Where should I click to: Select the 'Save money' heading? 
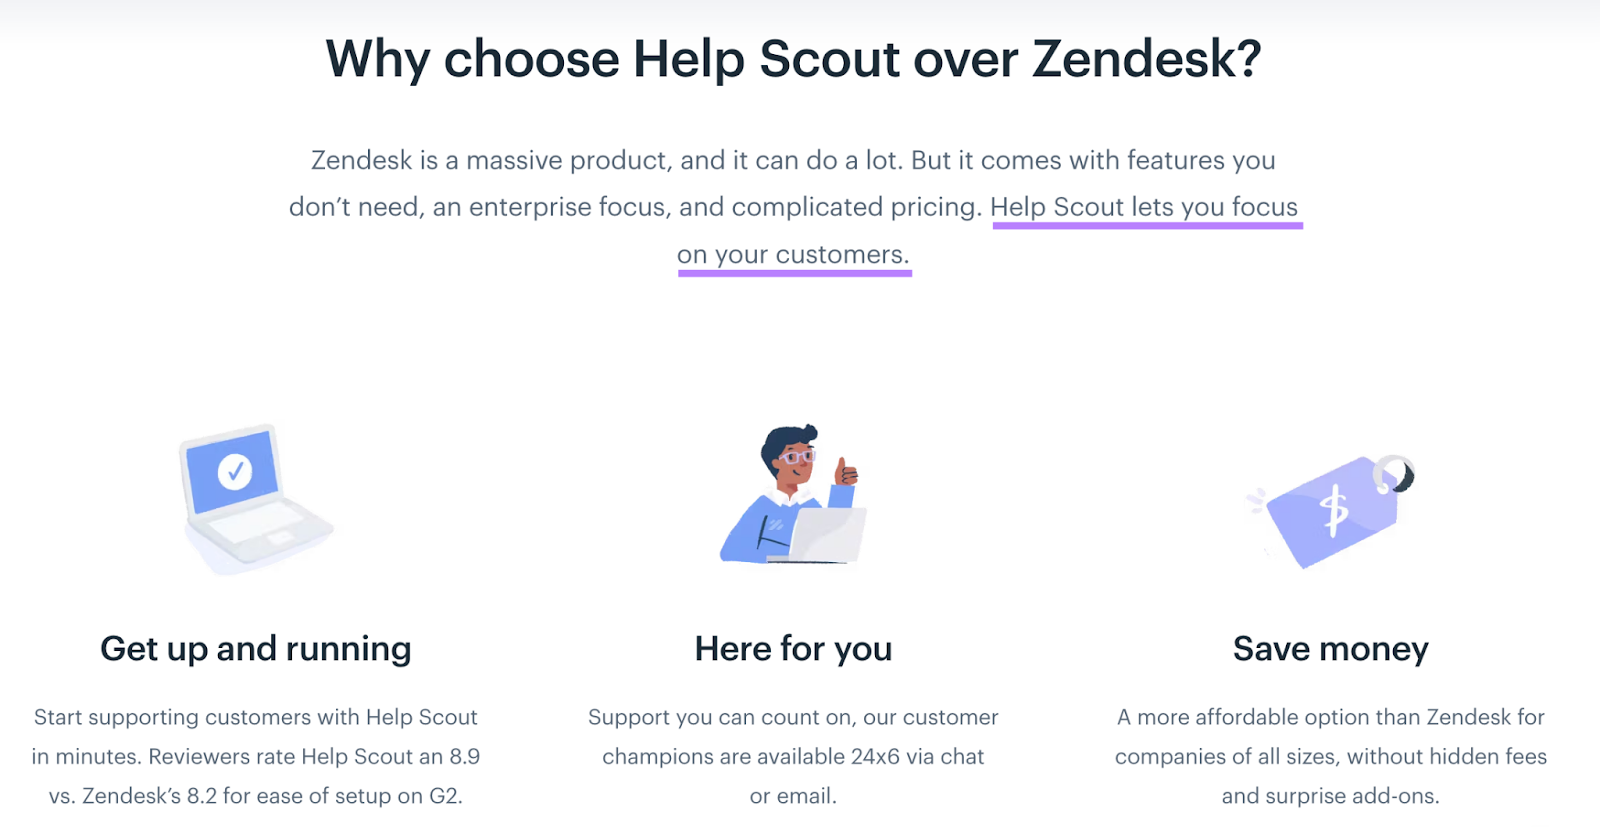point(1331,649)
